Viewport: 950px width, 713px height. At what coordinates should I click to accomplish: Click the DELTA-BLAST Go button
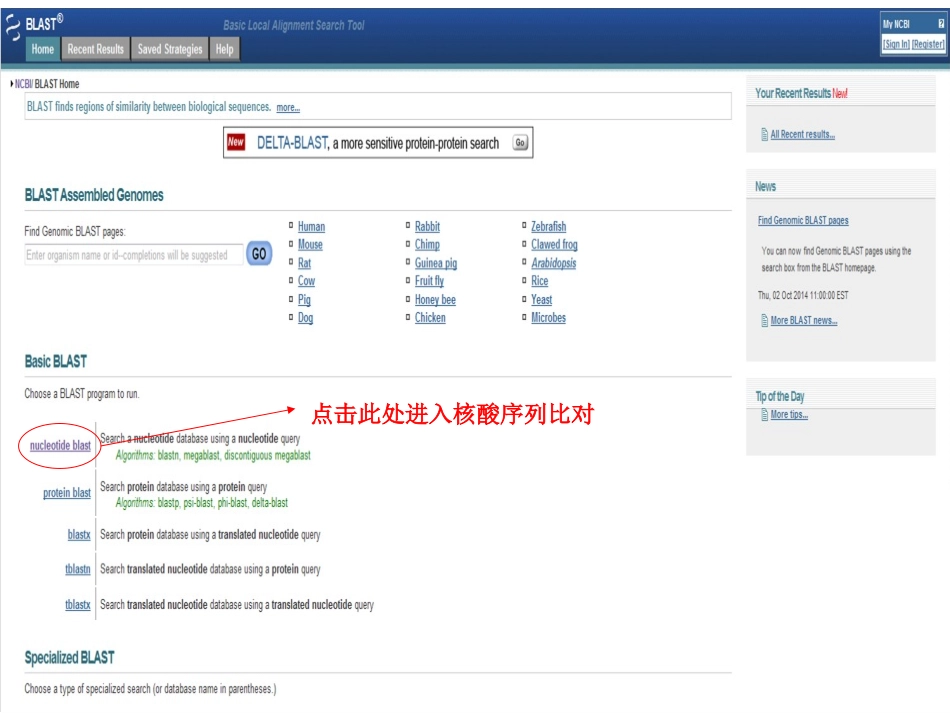(520, 142)
